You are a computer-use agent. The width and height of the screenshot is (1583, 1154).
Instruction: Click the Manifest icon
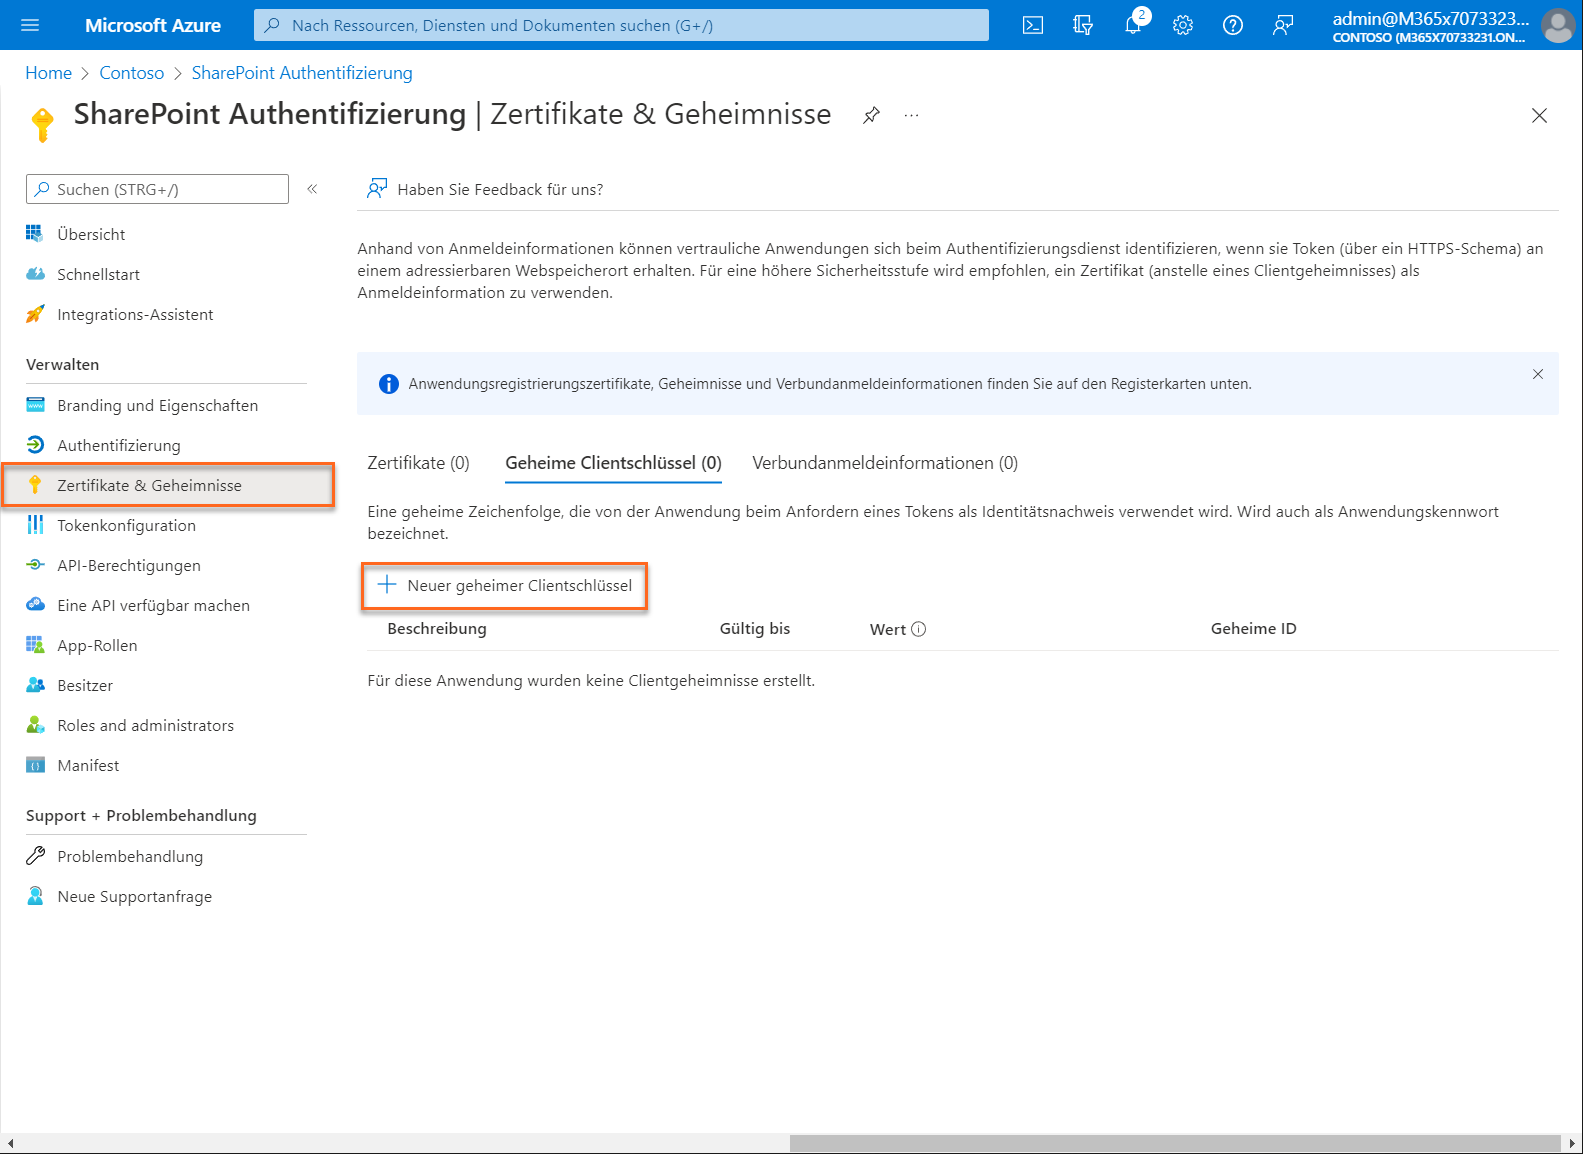[35, 765]
